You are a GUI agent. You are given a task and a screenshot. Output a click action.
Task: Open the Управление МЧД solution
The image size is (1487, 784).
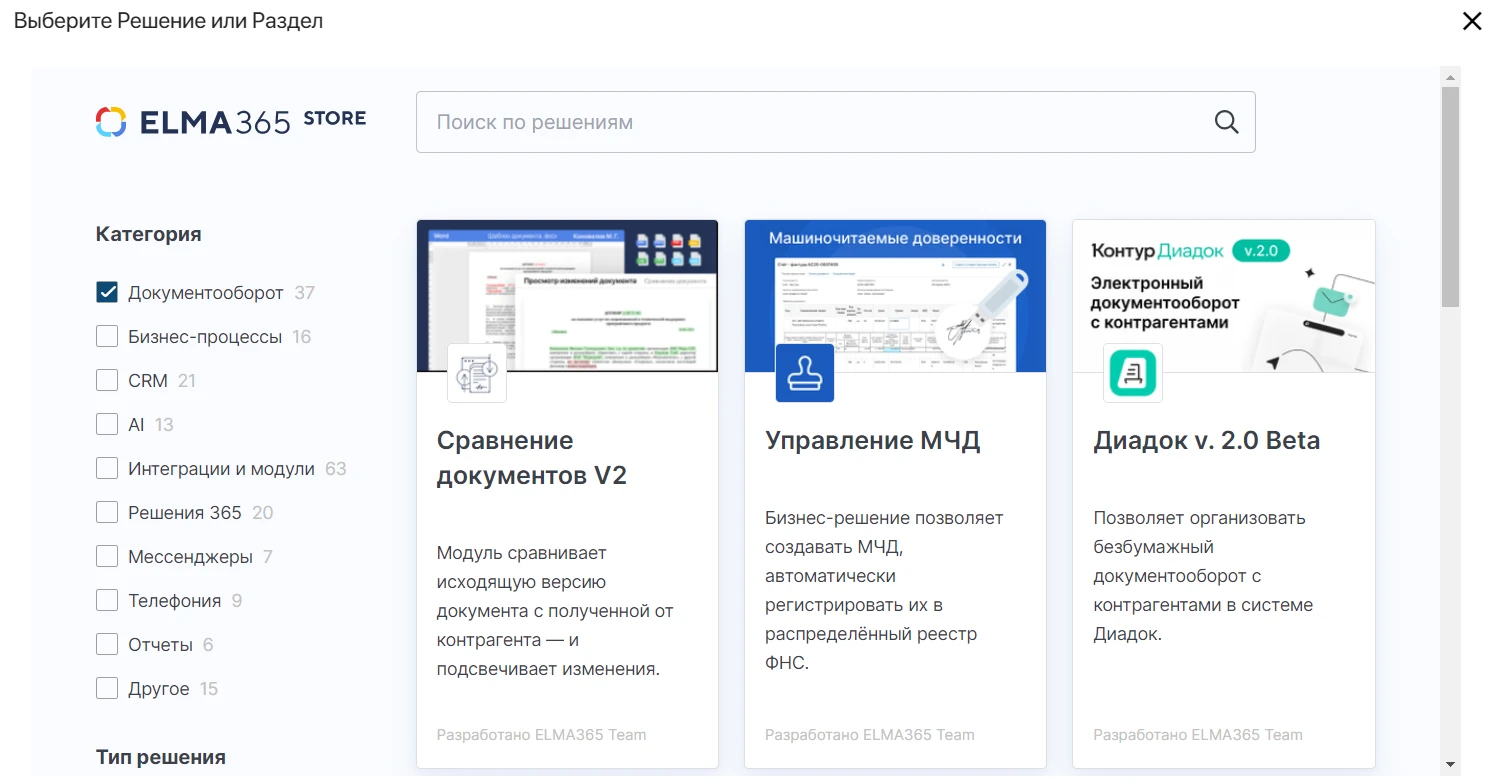point(873,439)
